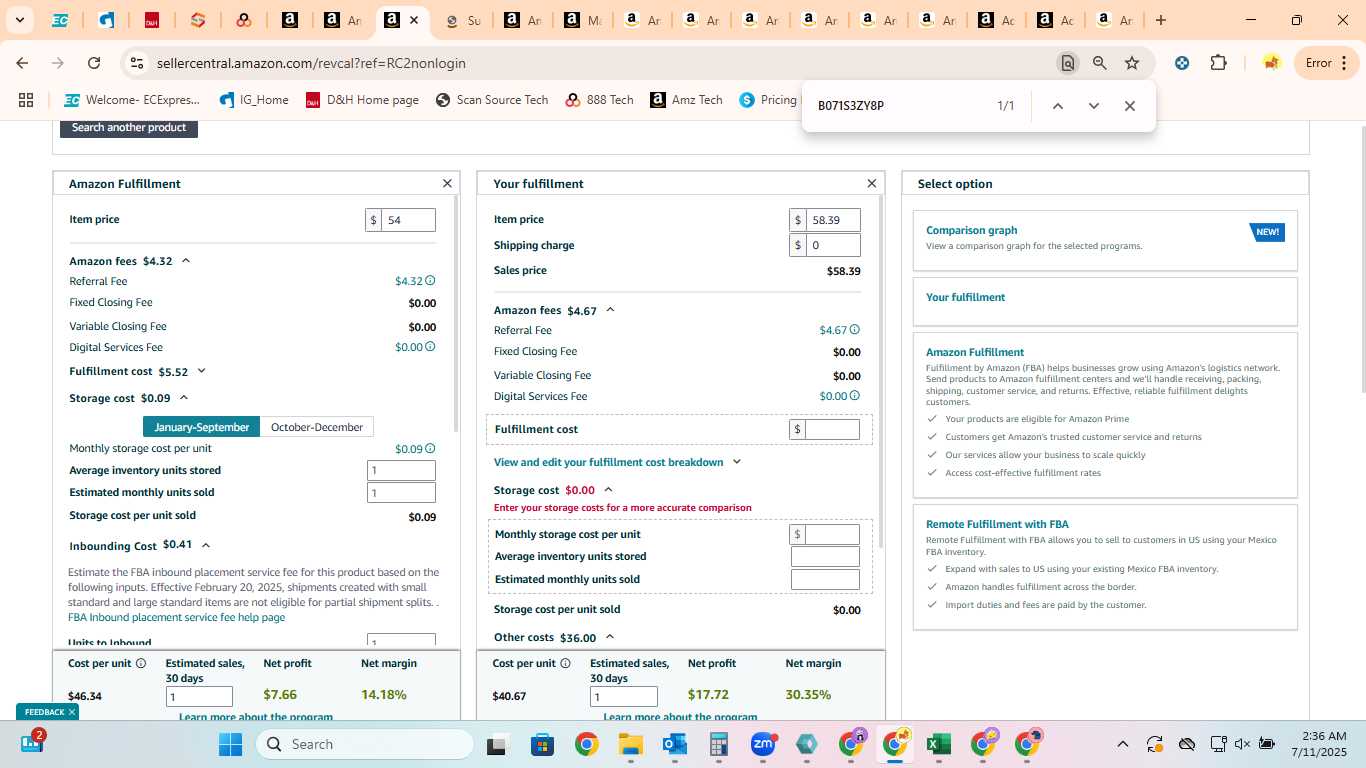Click the browser back arrow
The image size is (1366, 768).
click(22, 63)
